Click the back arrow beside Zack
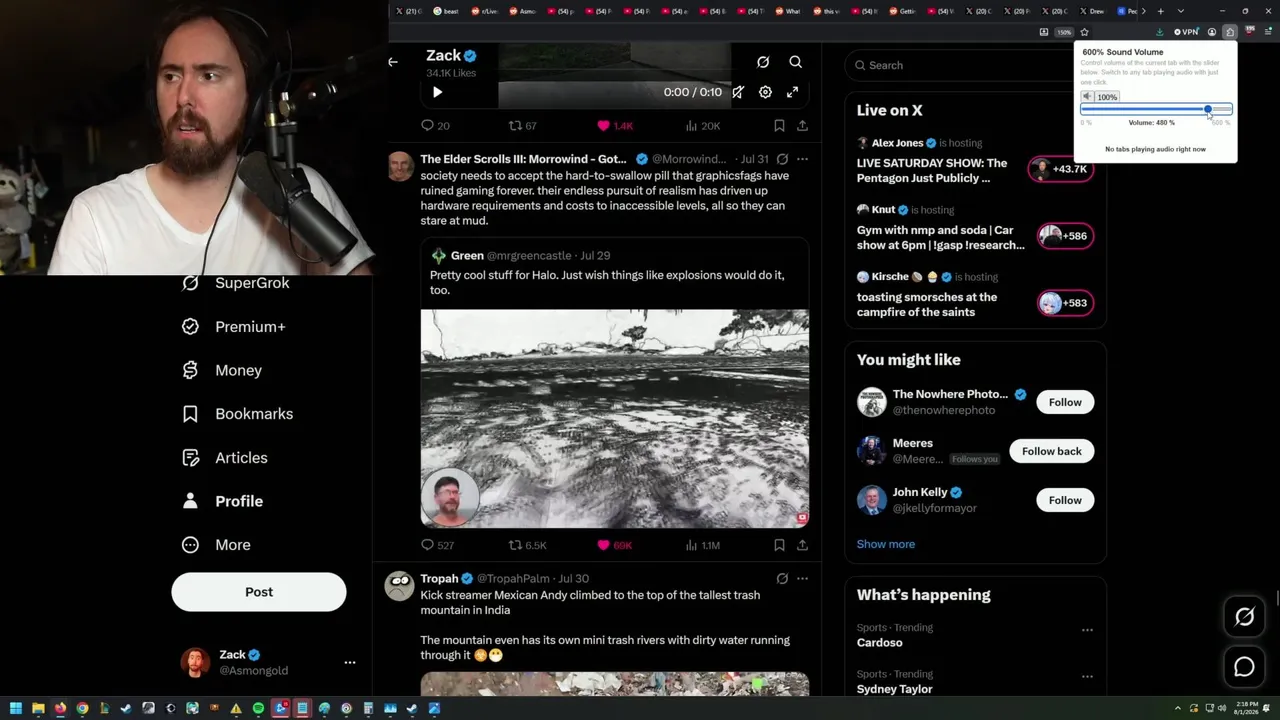This screenshot has width=1280, height=720. click(393, 62)
